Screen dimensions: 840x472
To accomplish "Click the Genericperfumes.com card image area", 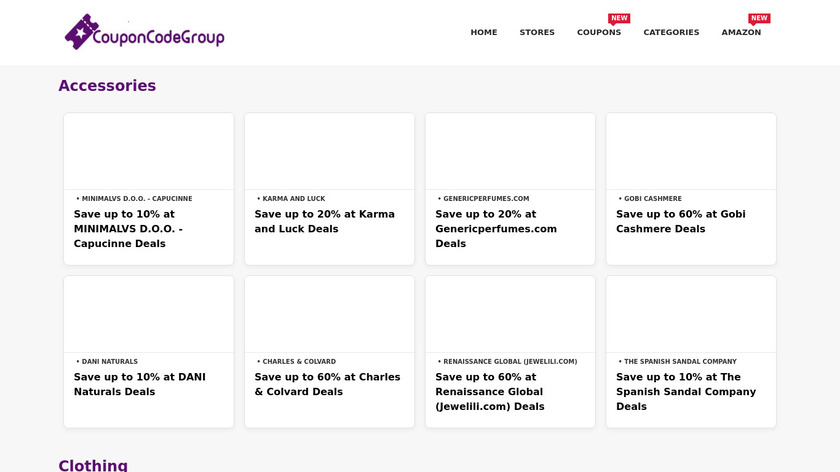I will pyautogui.click(x=510, y=151).
